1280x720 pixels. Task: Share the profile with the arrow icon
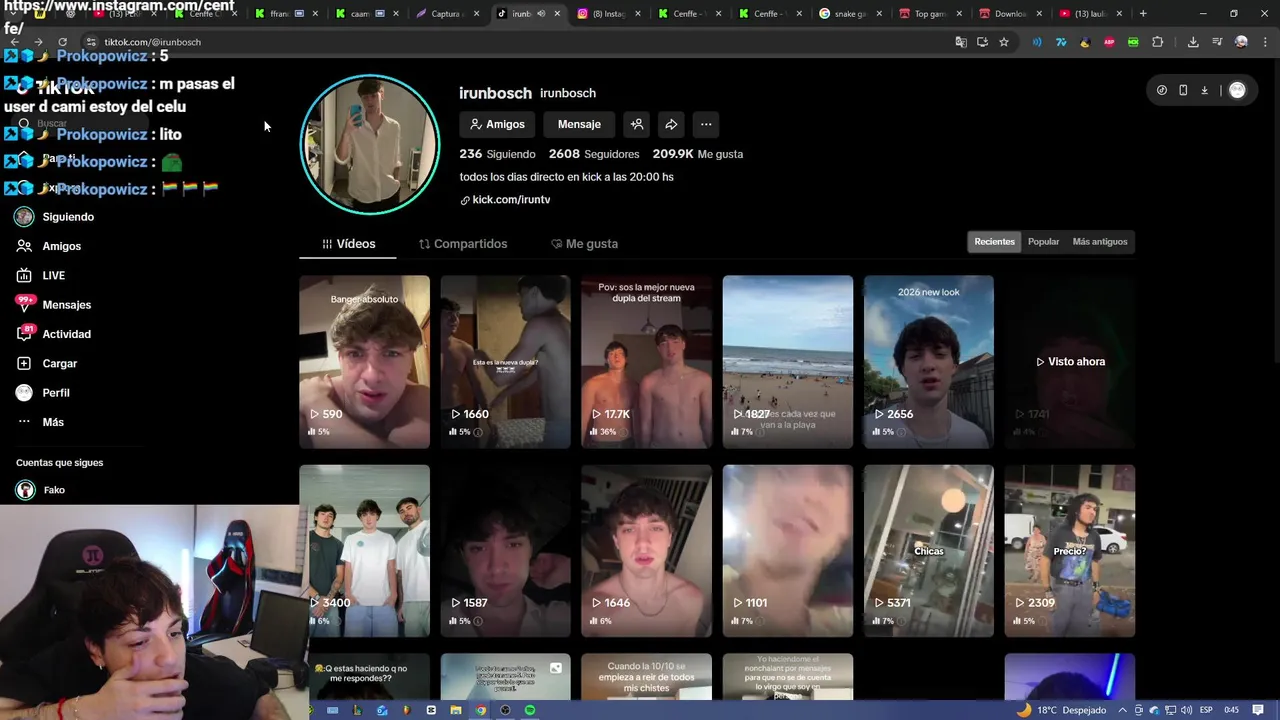(671, 124)
